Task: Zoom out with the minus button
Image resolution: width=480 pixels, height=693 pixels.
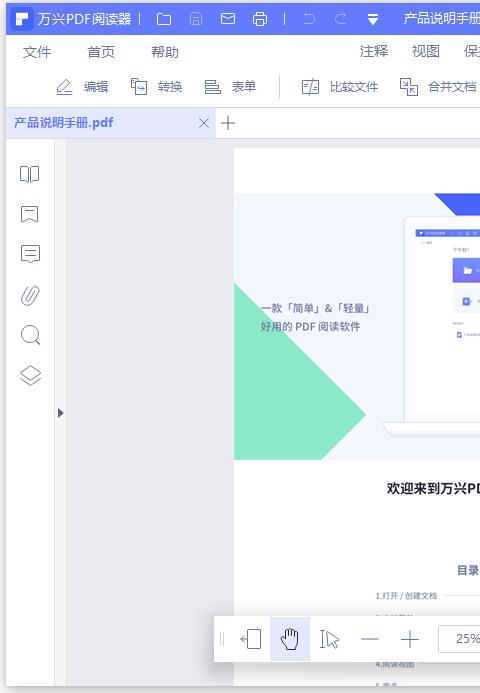Action: [x=370, y=639]
